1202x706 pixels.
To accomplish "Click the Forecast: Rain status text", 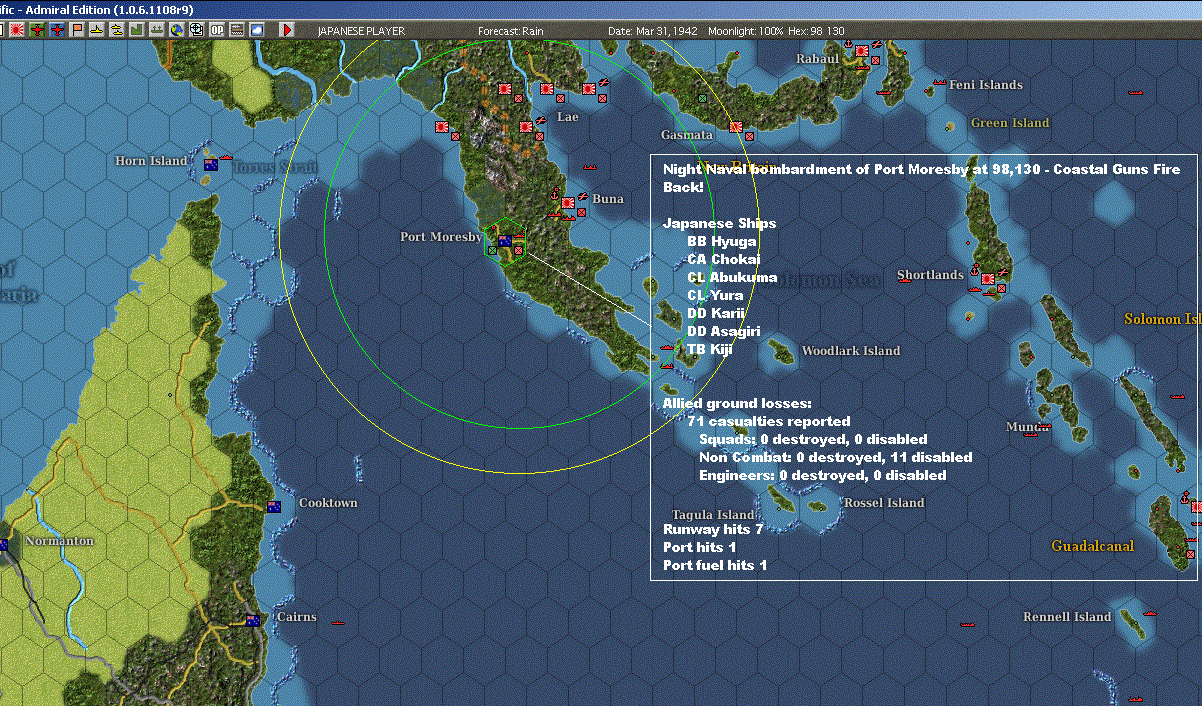I will click(x=511, y=31).
